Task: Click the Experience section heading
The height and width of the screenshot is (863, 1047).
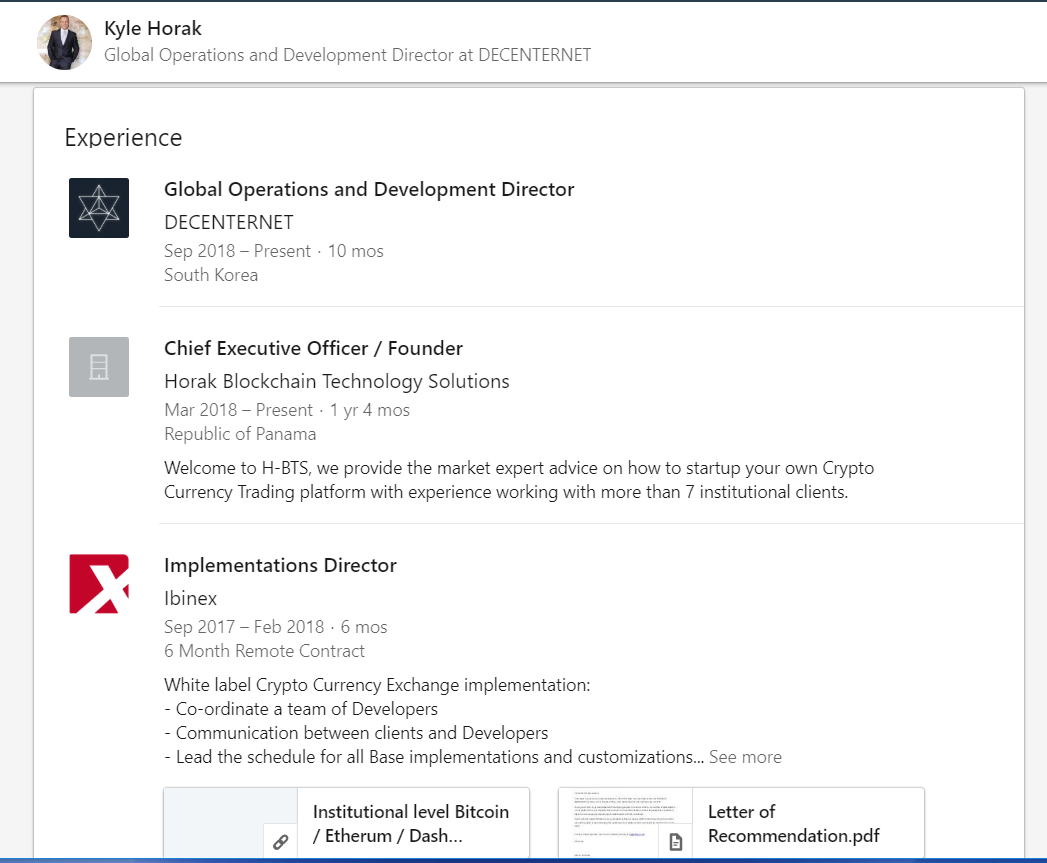Action: (x=124, y=138)
